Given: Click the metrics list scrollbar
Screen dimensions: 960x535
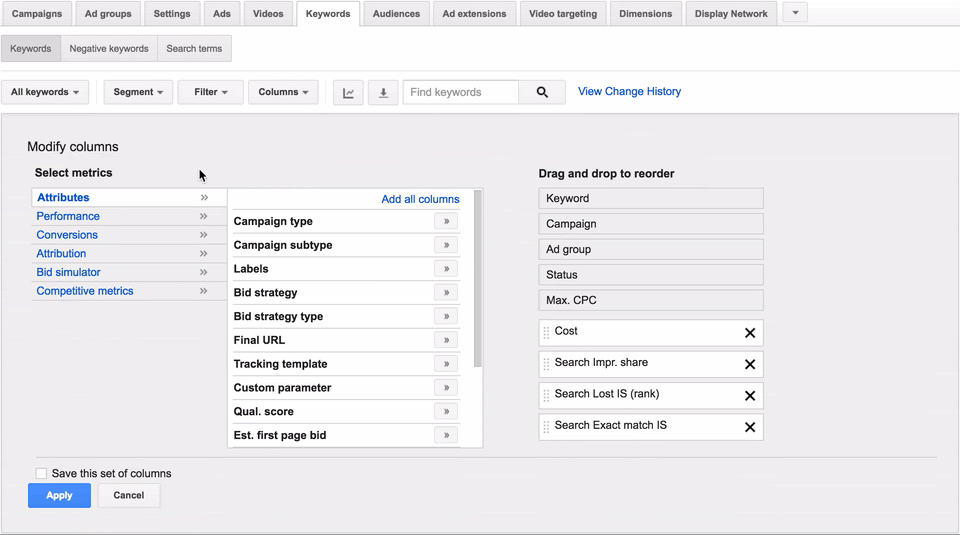Looking at the screenshot, I should click(478, 279).
